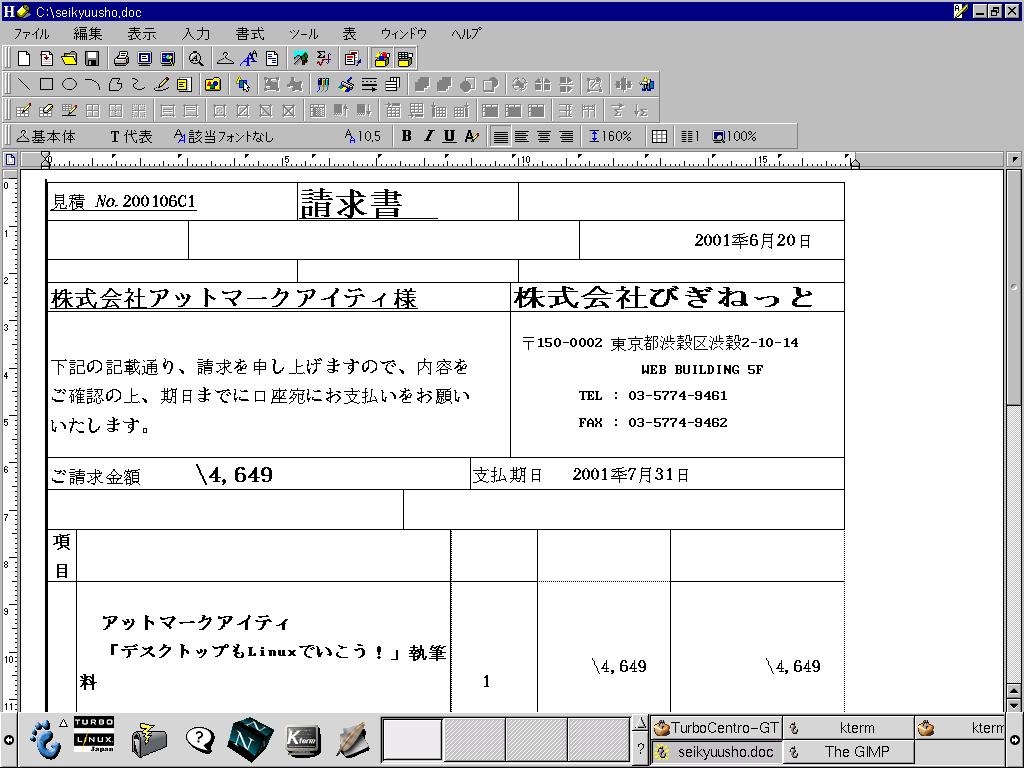
Task: Choose the object selection arrow tool
Action: click(x=243, y=84)
